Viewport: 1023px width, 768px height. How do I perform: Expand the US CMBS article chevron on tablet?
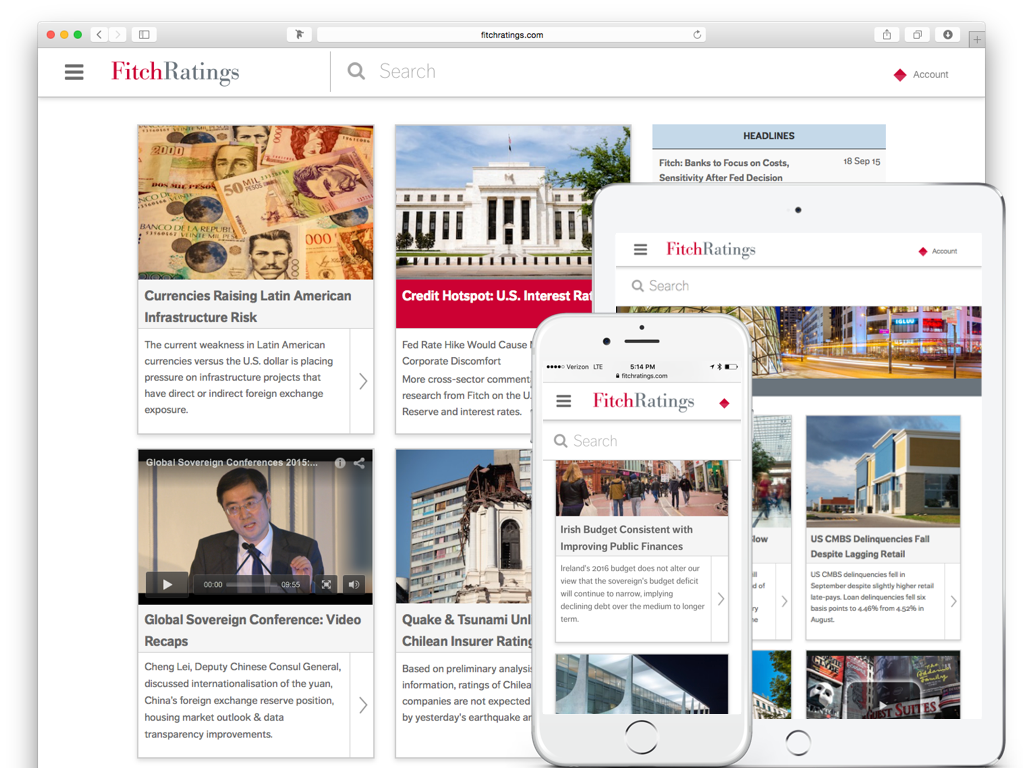(953, 602)
